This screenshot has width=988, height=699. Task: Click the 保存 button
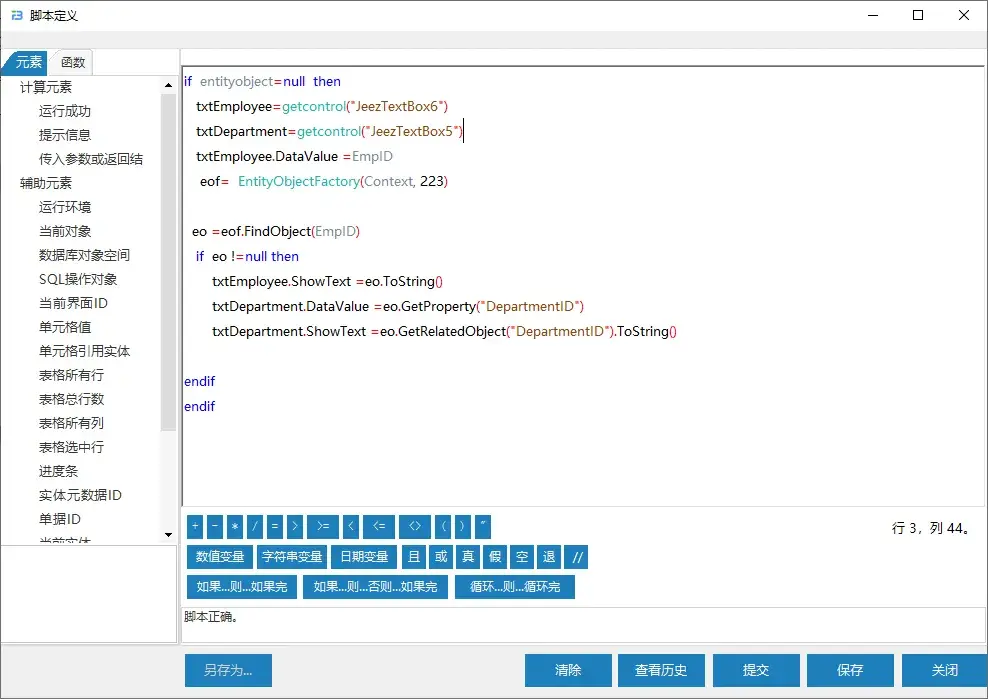[x=849, y=670]
